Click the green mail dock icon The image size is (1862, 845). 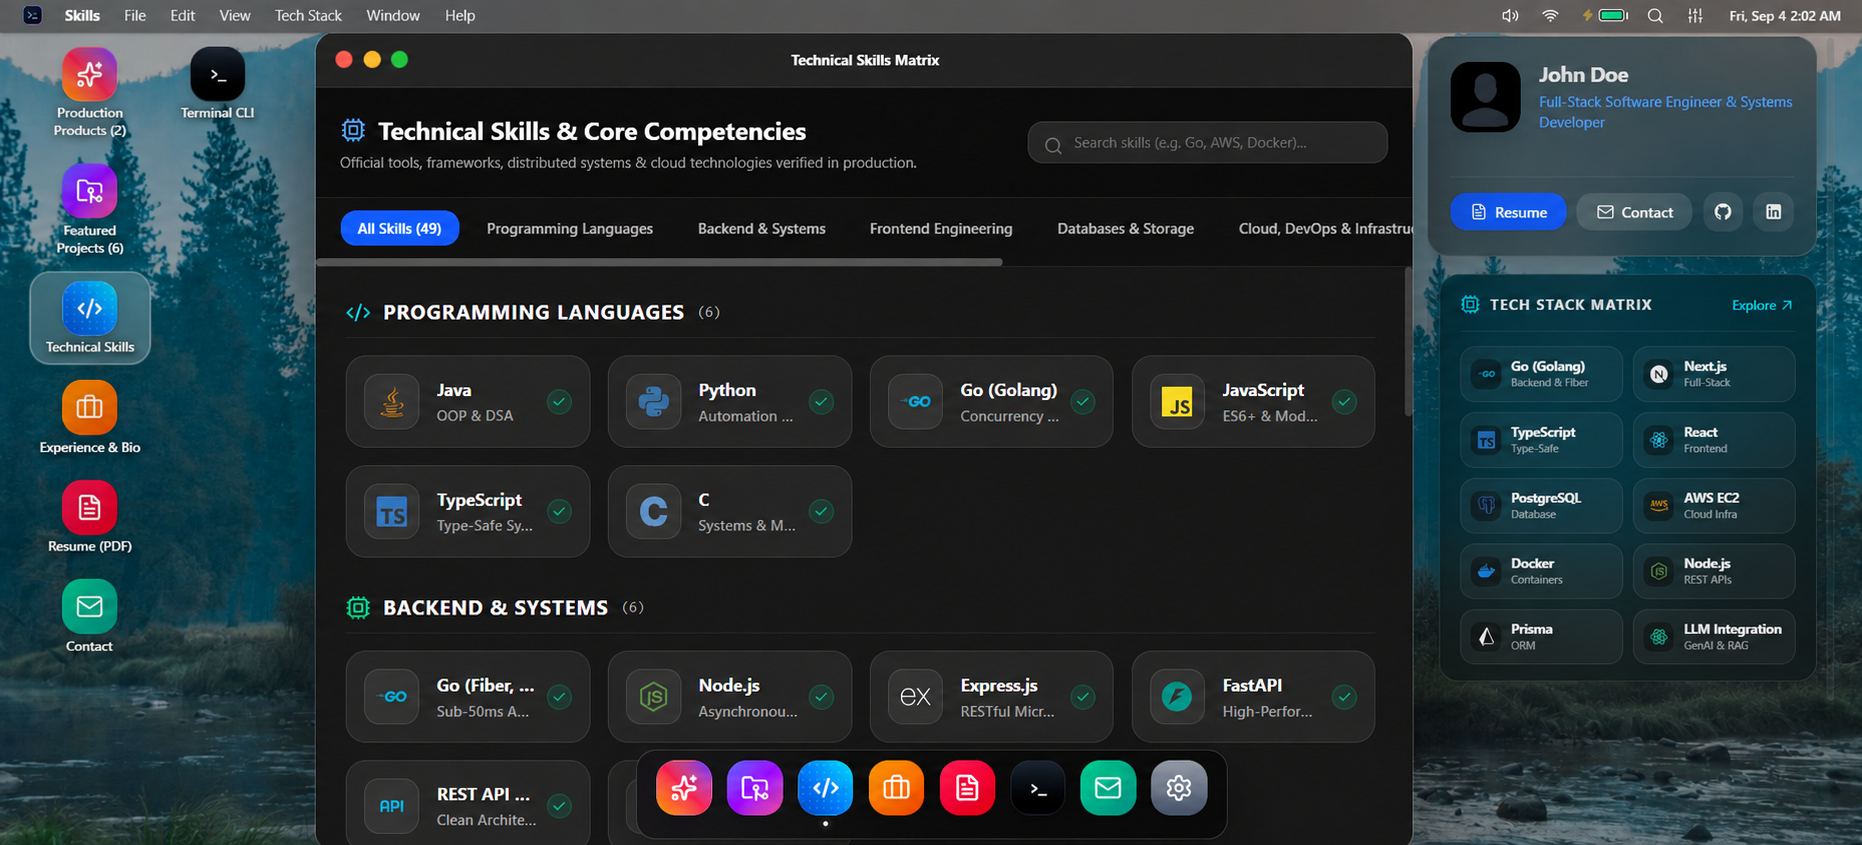tap(1108, 788)
